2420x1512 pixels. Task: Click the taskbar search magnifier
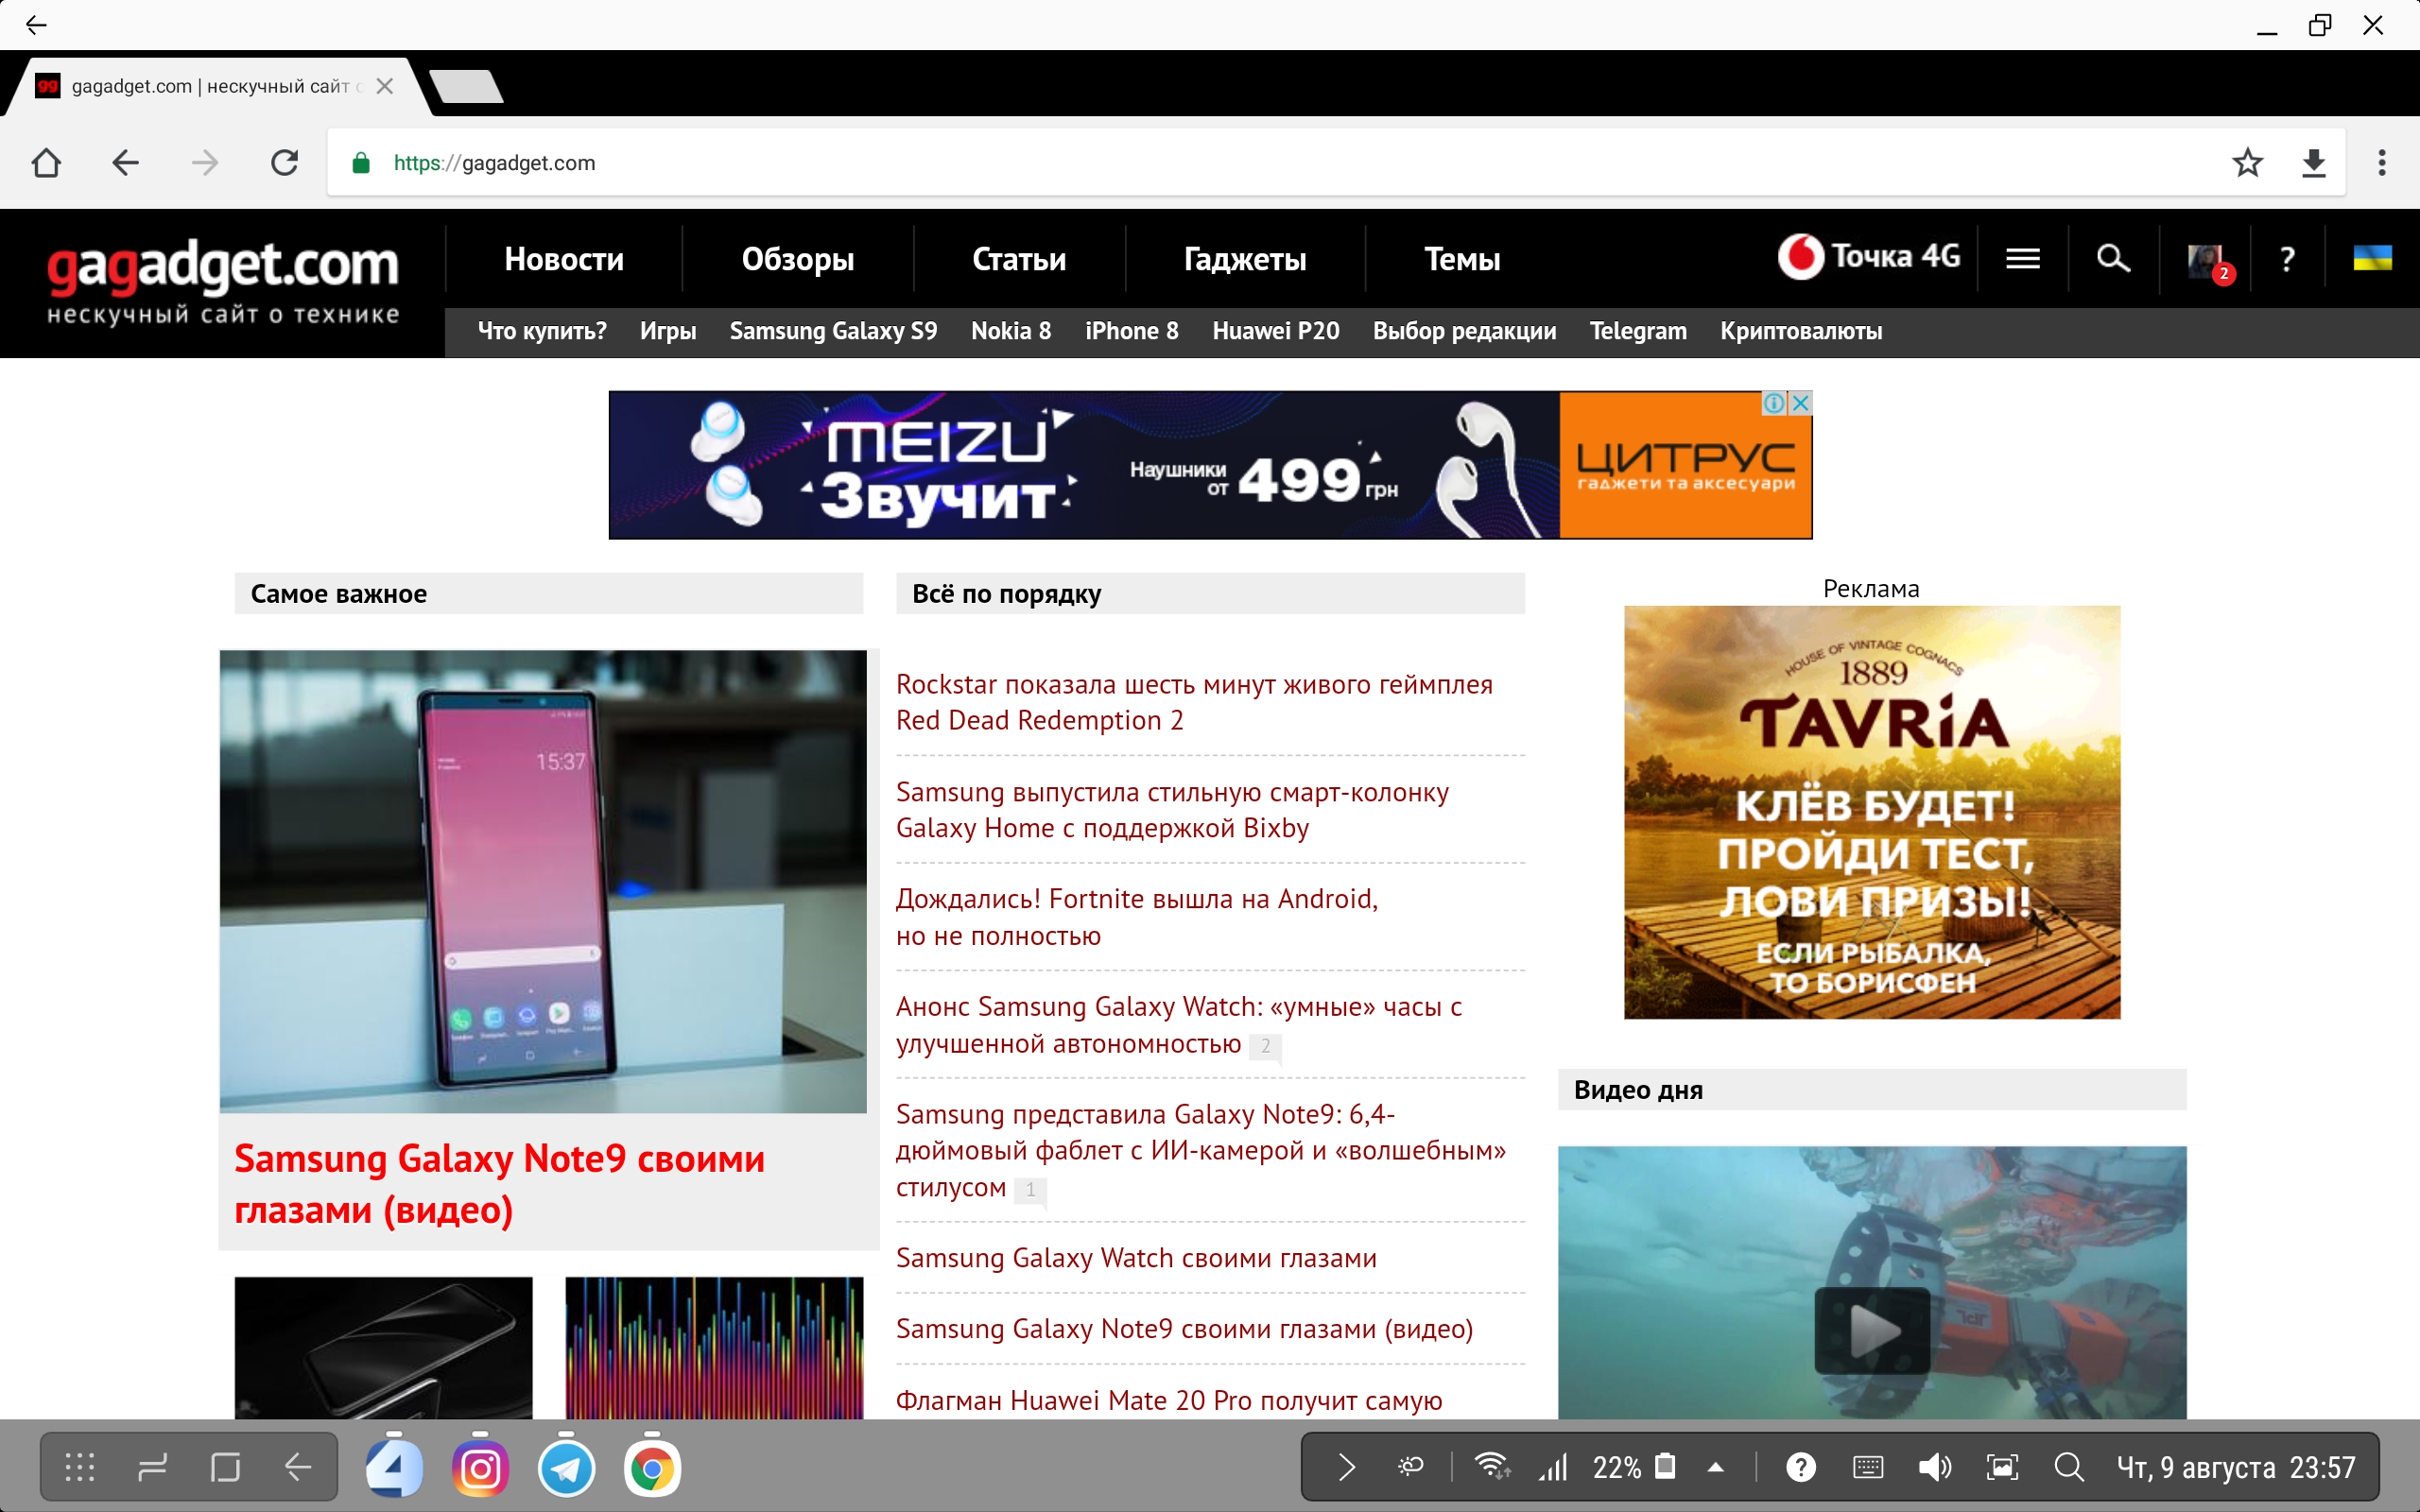(x=2069, y=1467)
